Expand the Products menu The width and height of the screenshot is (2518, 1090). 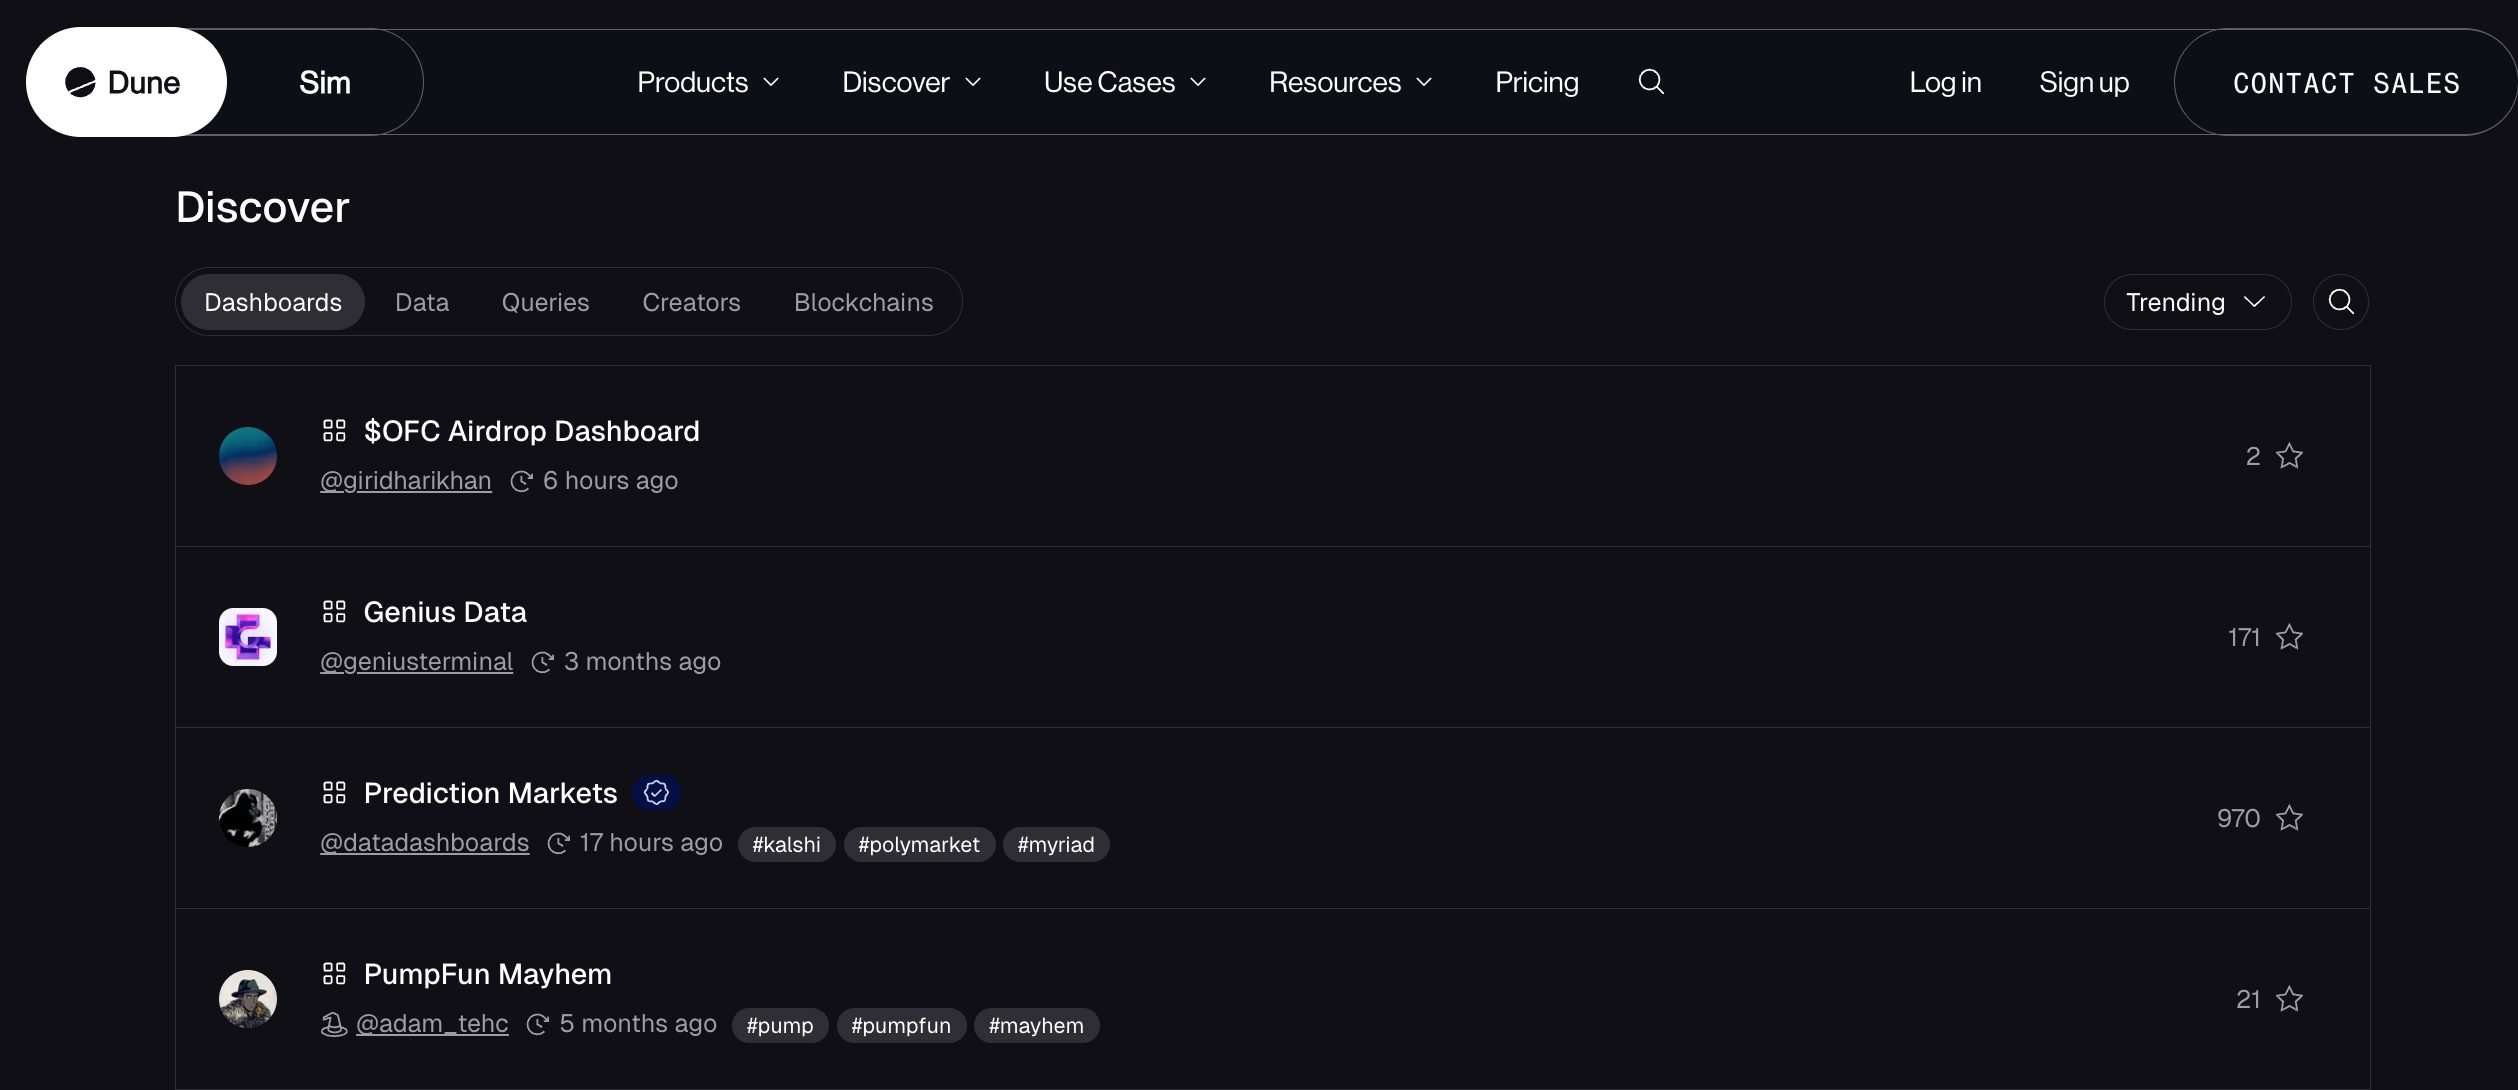[708, 82]
